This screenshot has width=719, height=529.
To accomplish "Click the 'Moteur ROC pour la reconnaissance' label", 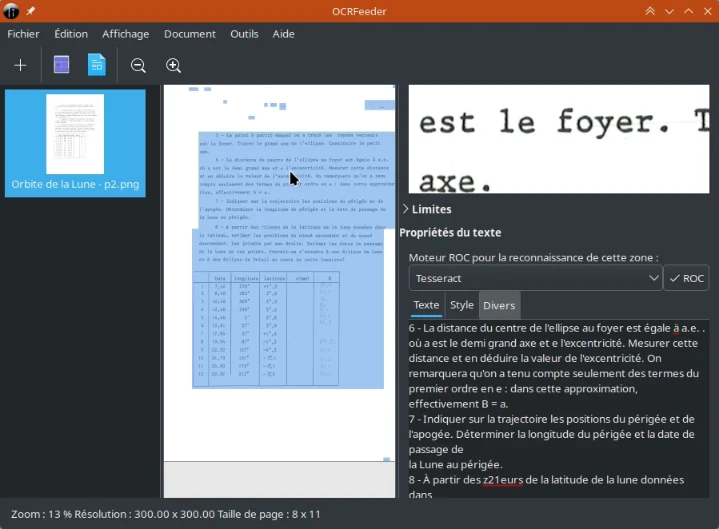I will click(x=533, y=258).
